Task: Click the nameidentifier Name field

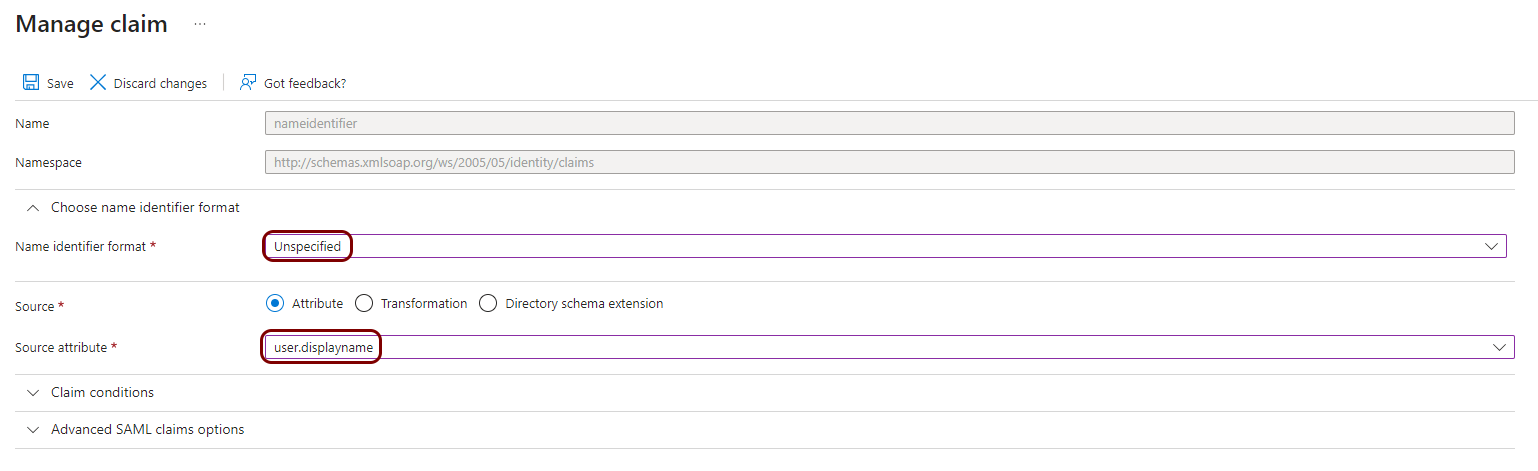Action: [x=889, y=123]
